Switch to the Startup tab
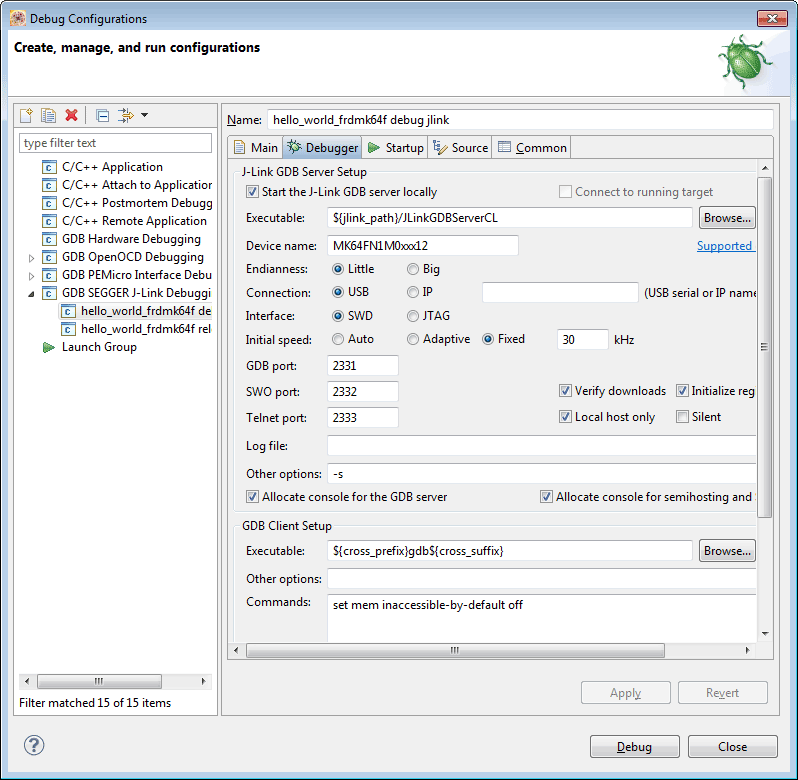This screenshot has width=798, height=780. 395,148
